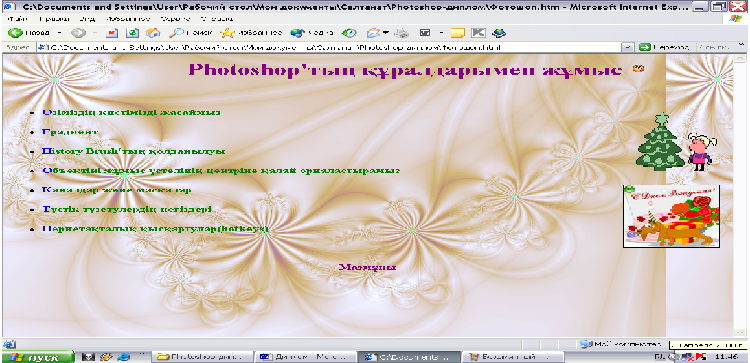Open the hotkeys keyboard shortcuts link
The width and height of the screenshot is (750, 363).
click(x=155, y=229)
